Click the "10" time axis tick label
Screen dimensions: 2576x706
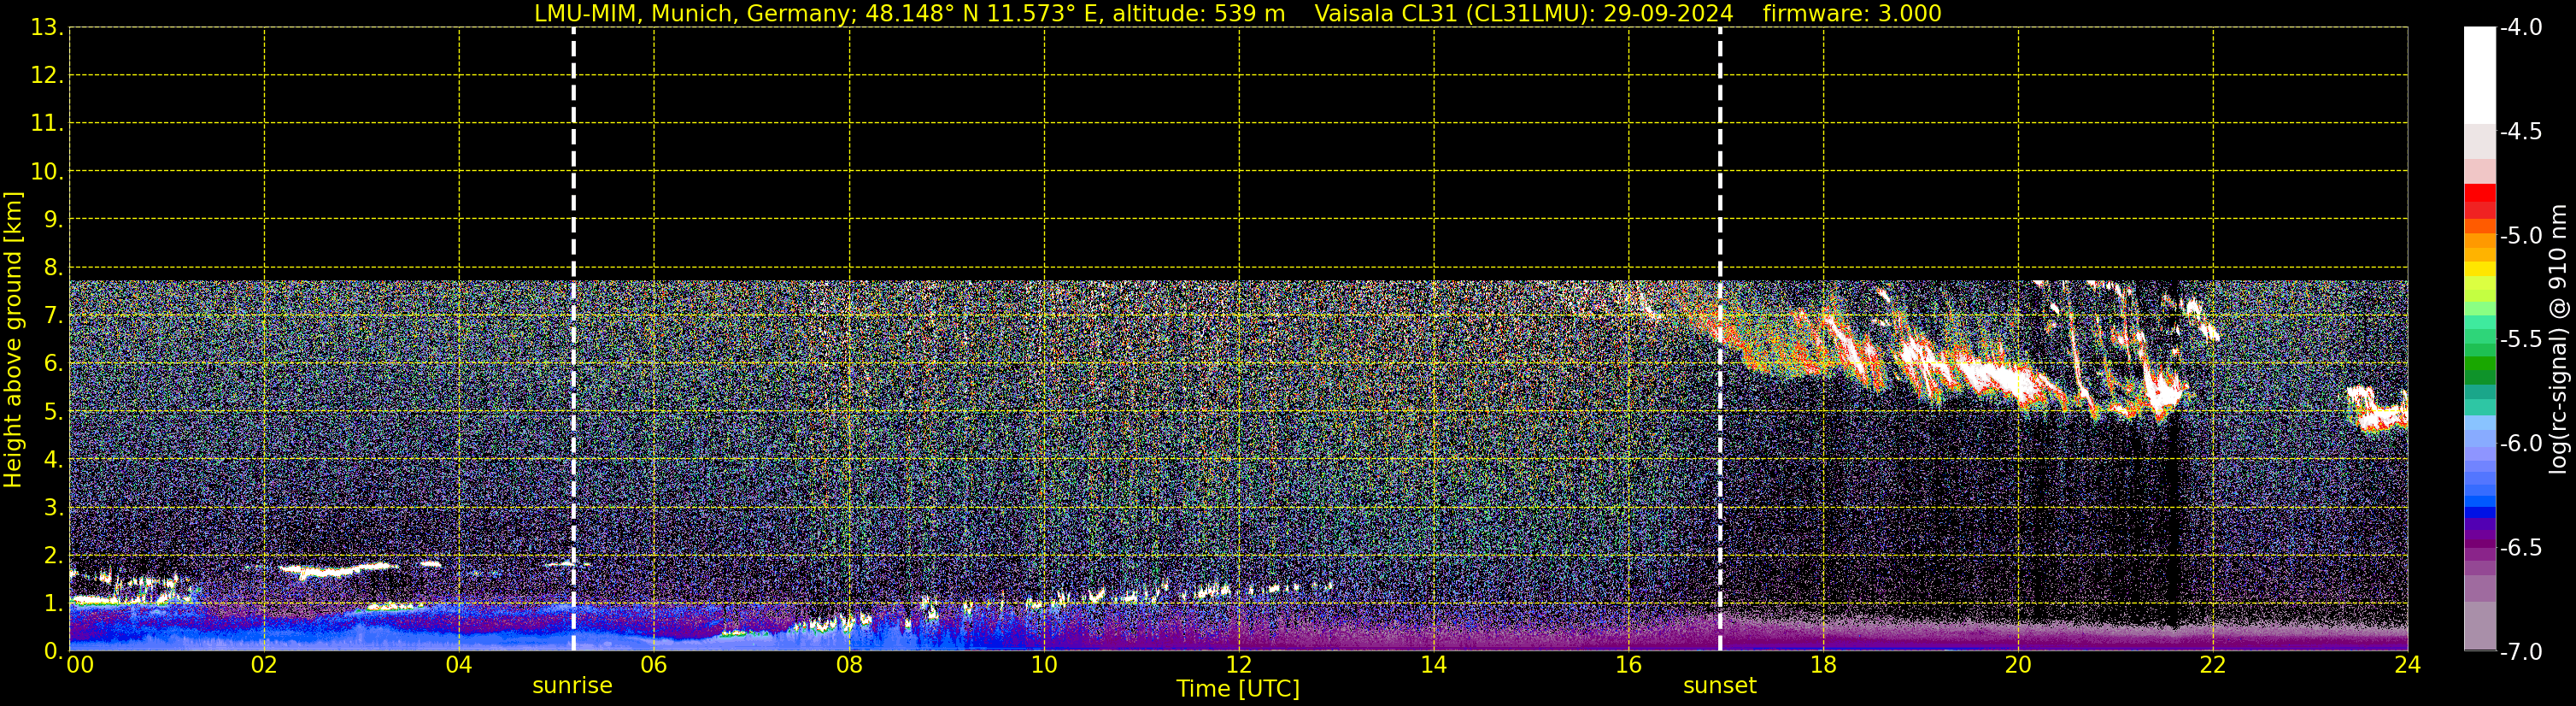(1044, 665)
